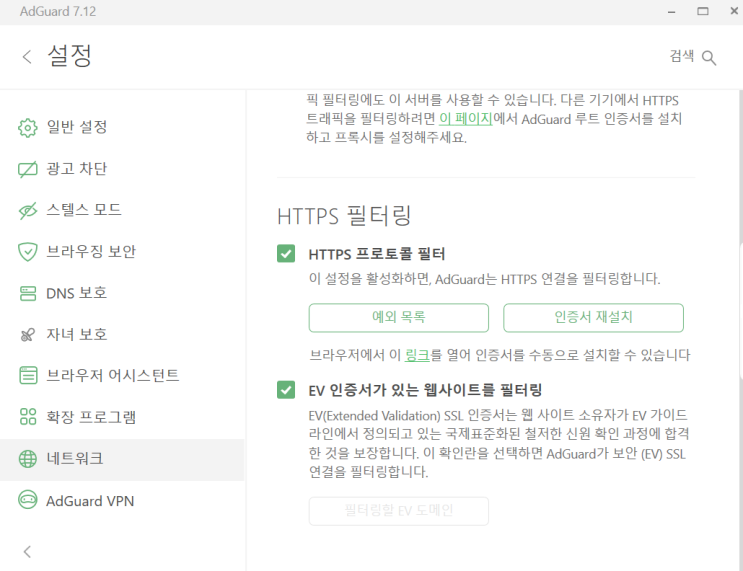The height and width of the screenshot is (571, 743).
Task: Click the 자녀 보호 icon
Action: tap(27, 335)
